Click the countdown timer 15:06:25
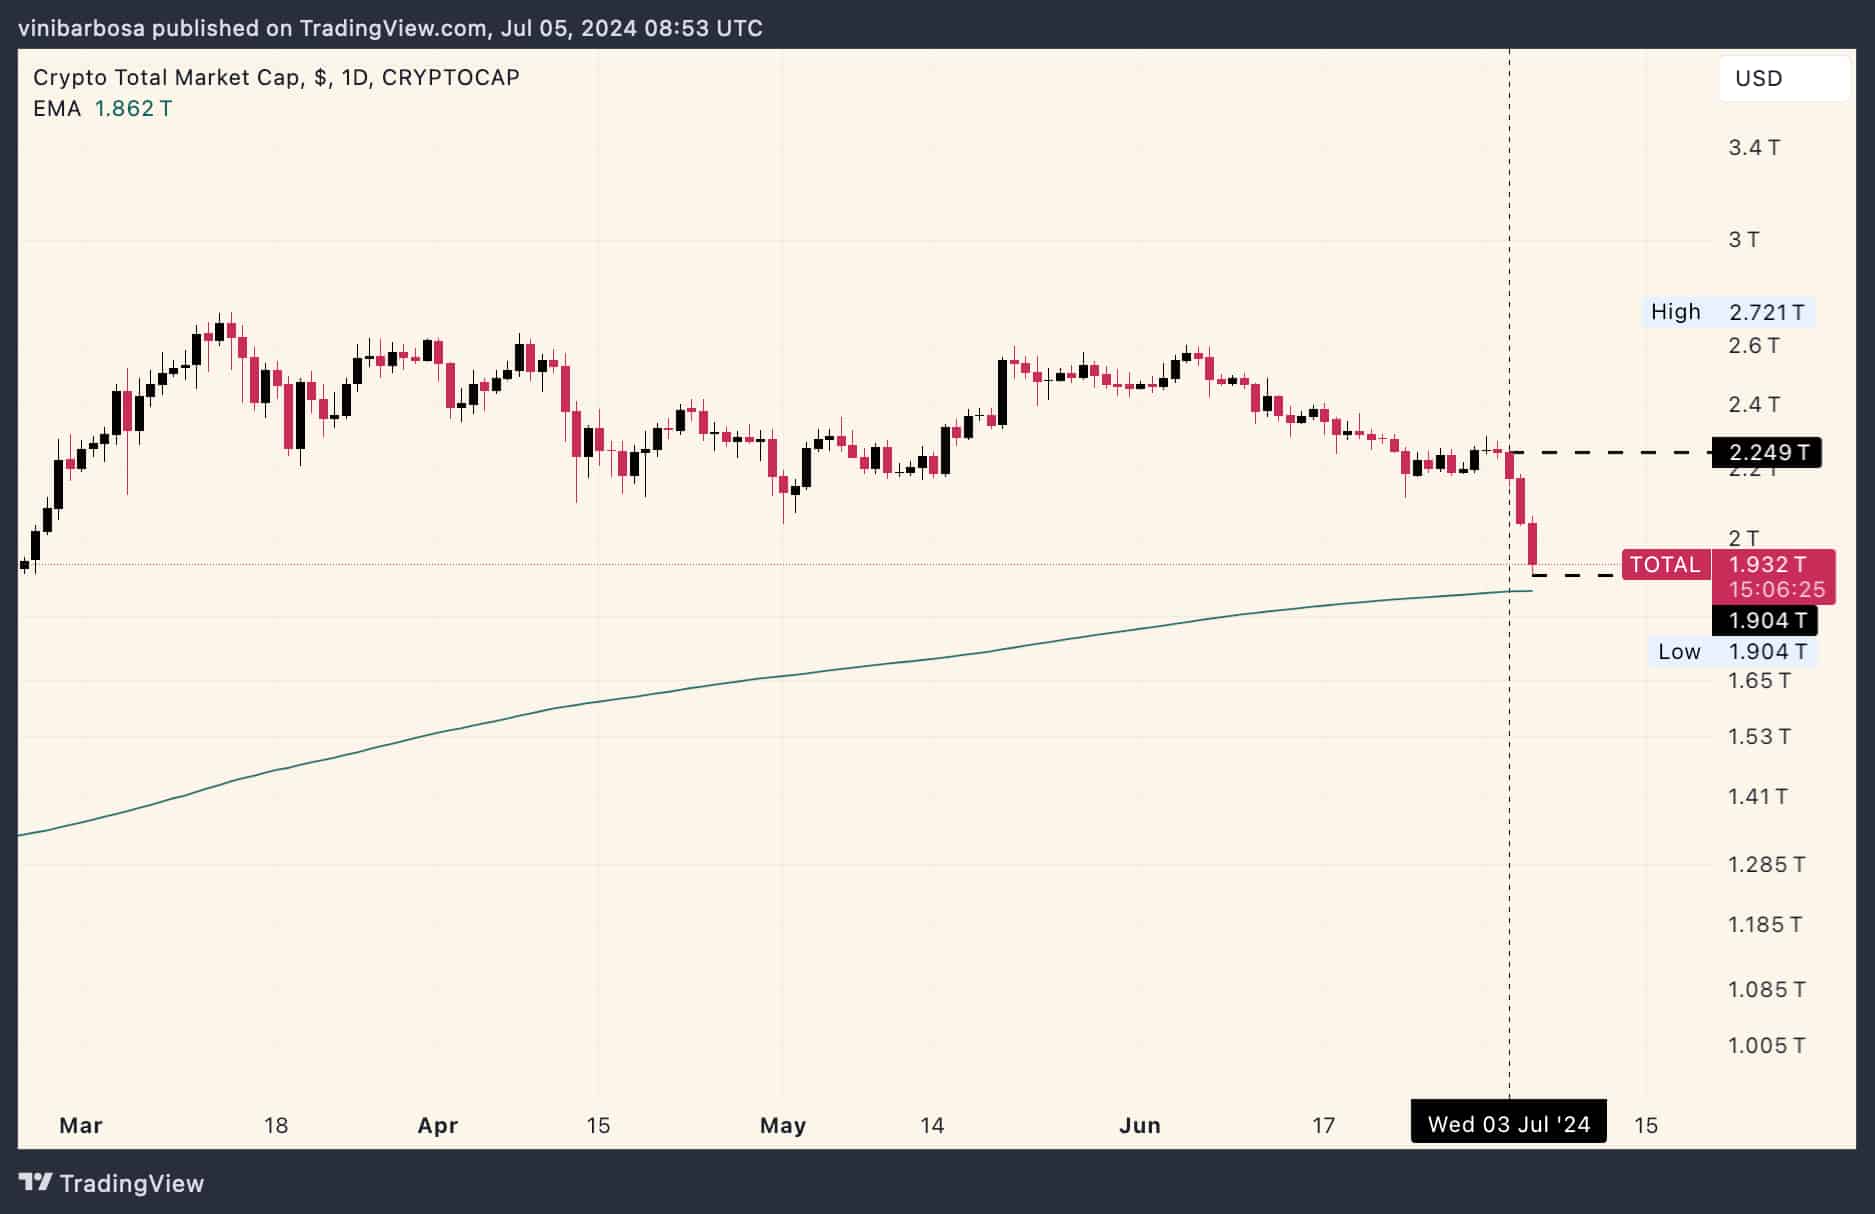The width and height of the screenshot is (1875, 1214). pyautogui.click(x=1778, y=589)
